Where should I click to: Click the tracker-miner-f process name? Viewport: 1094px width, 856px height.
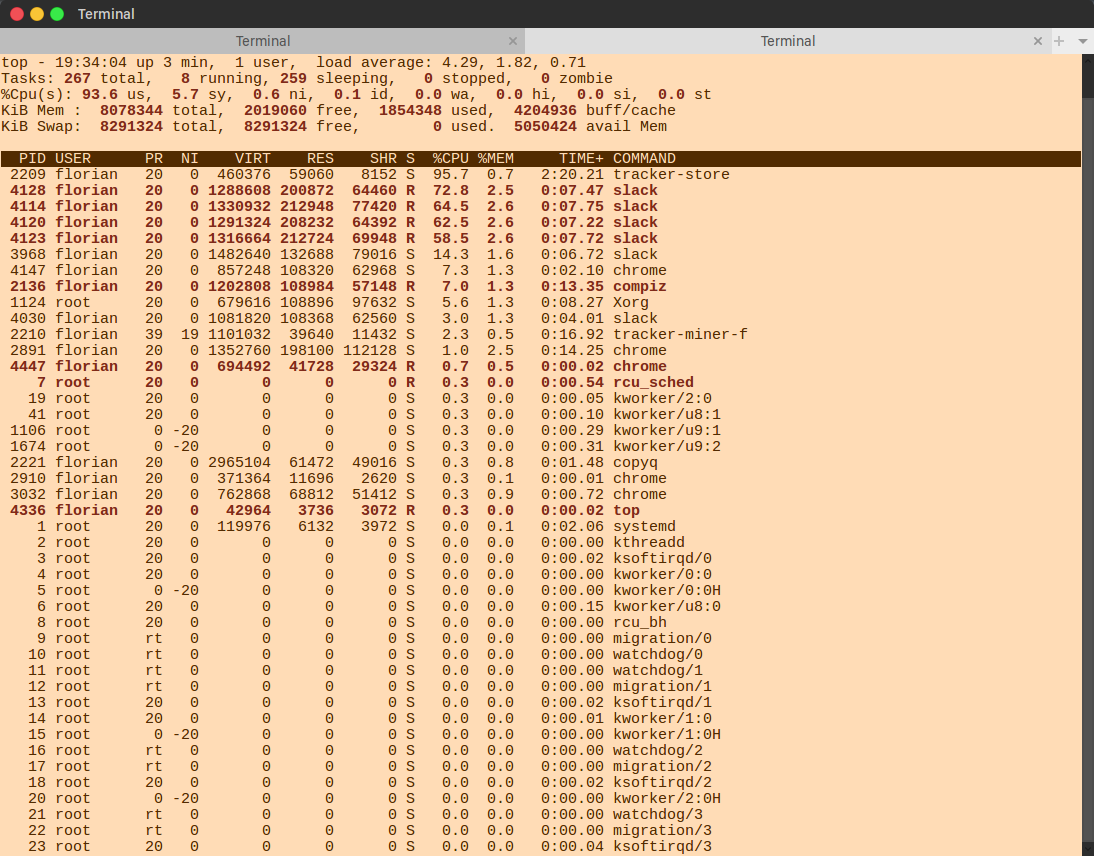click(680, 335)
